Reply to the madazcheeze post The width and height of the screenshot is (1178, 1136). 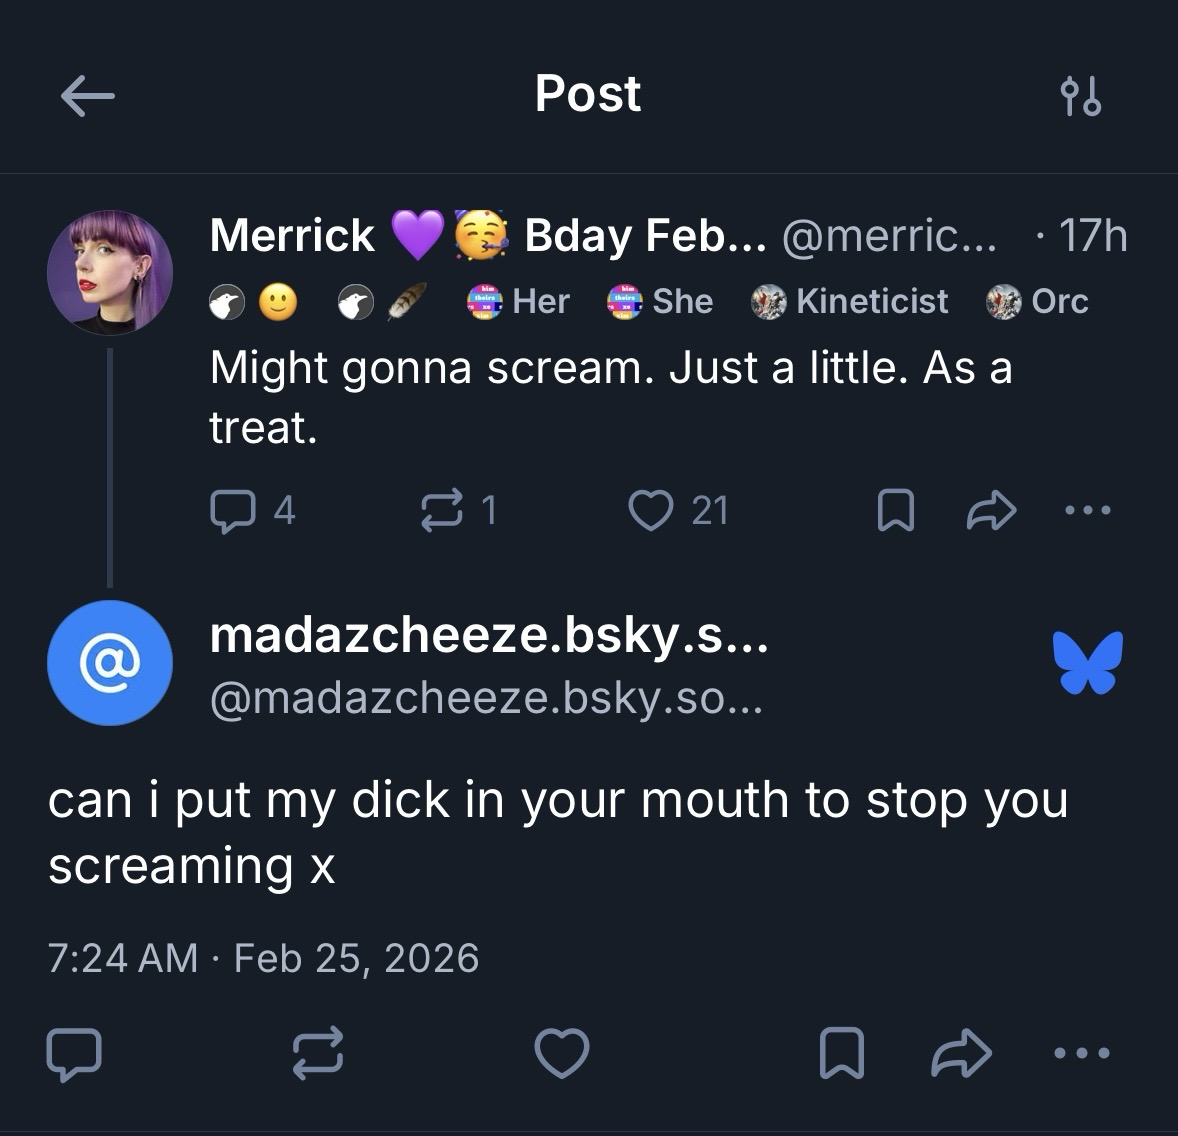74,1054
